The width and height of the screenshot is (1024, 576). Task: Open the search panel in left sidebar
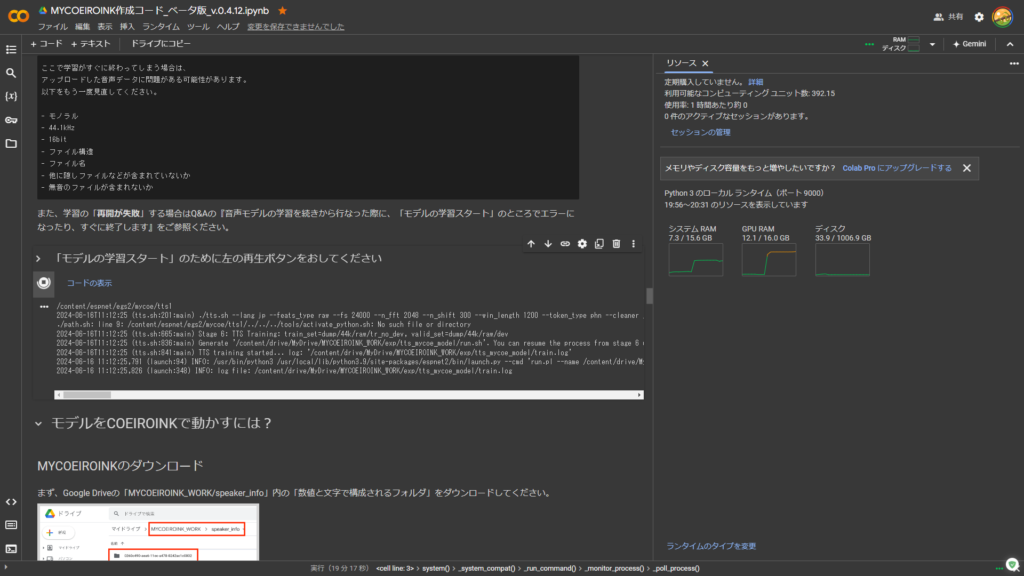click(x=11, y=73)
